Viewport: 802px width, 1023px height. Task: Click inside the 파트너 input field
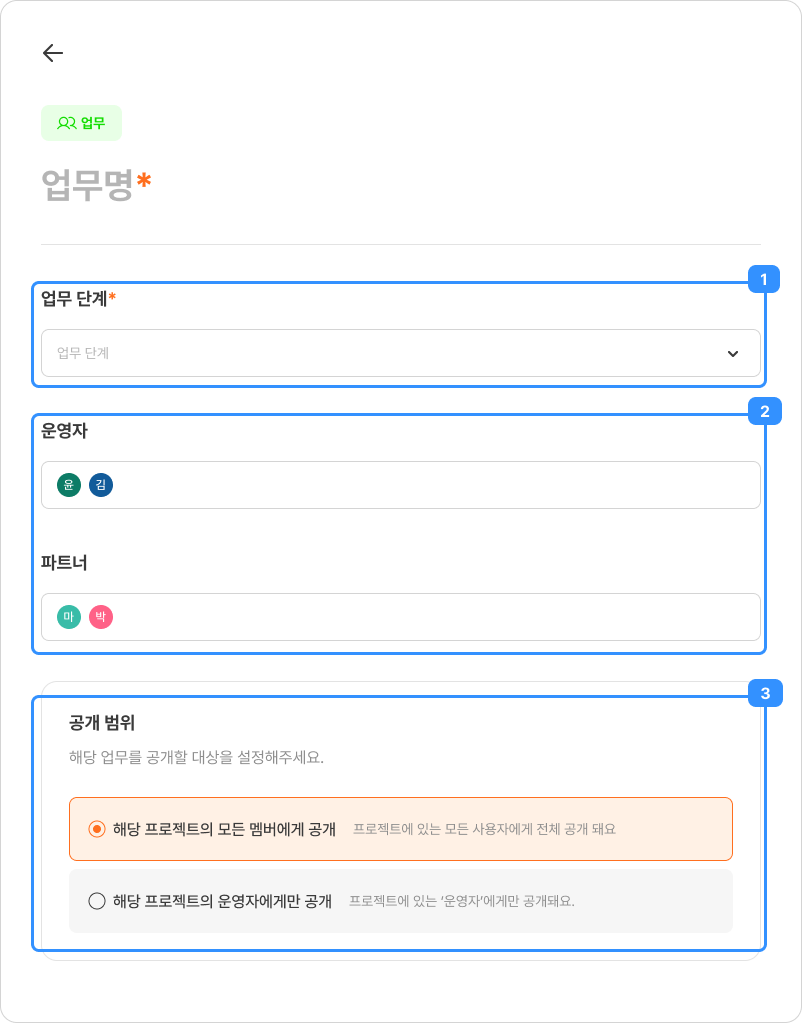click(x=430, y=617)
